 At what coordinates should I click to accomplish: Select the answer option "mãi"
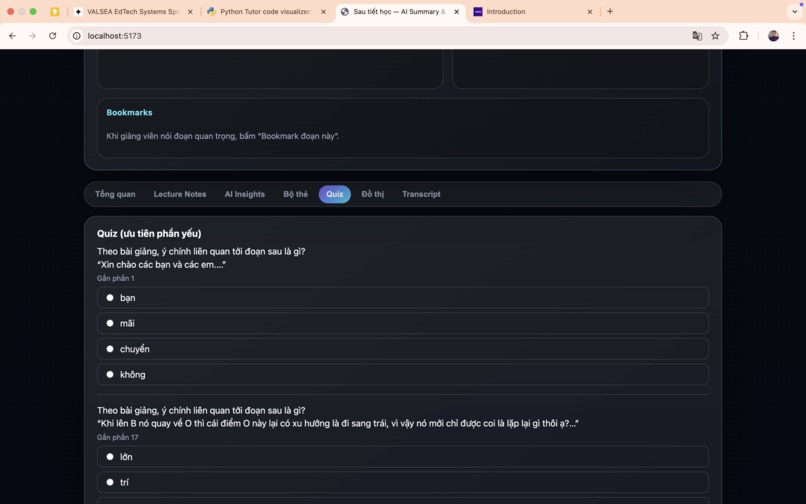[x=402, y=323]
